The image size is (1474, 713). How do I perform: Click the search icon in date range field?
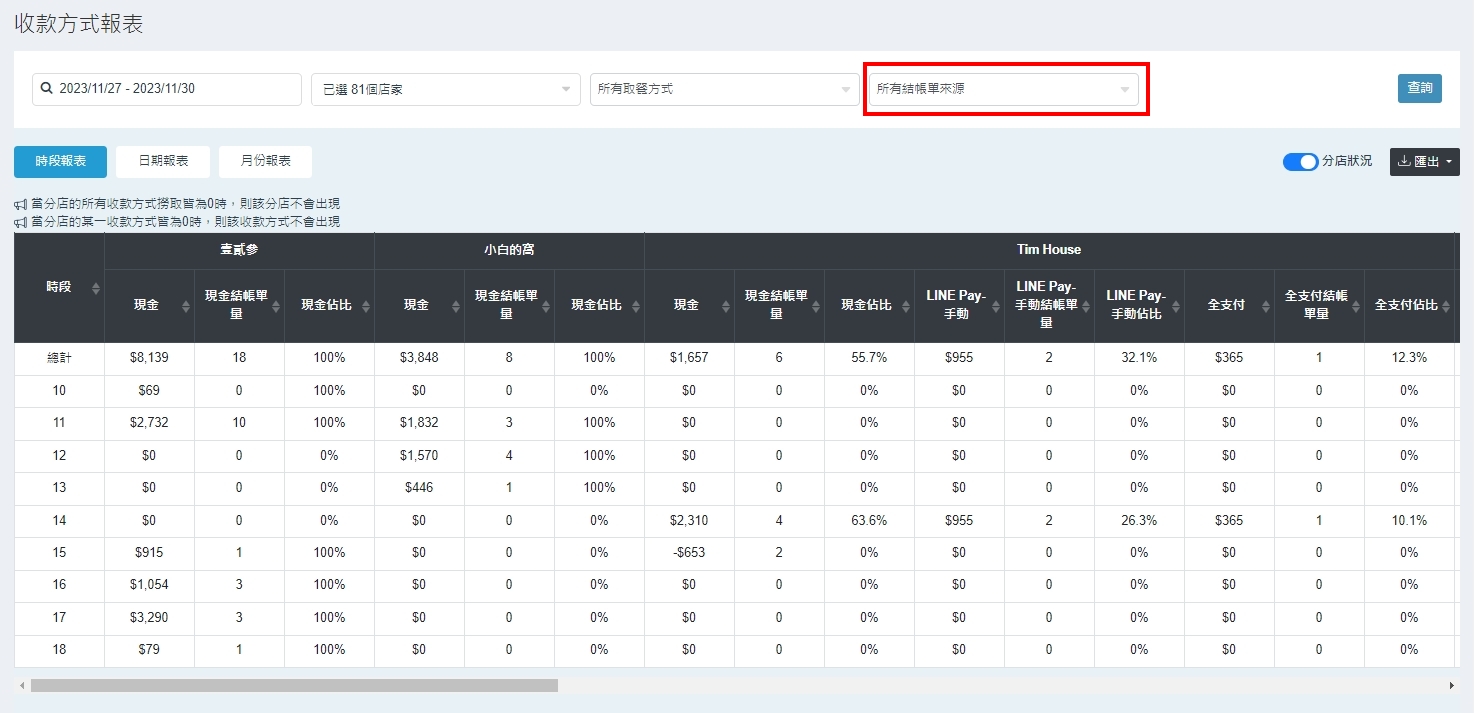[x=46, y=89]
